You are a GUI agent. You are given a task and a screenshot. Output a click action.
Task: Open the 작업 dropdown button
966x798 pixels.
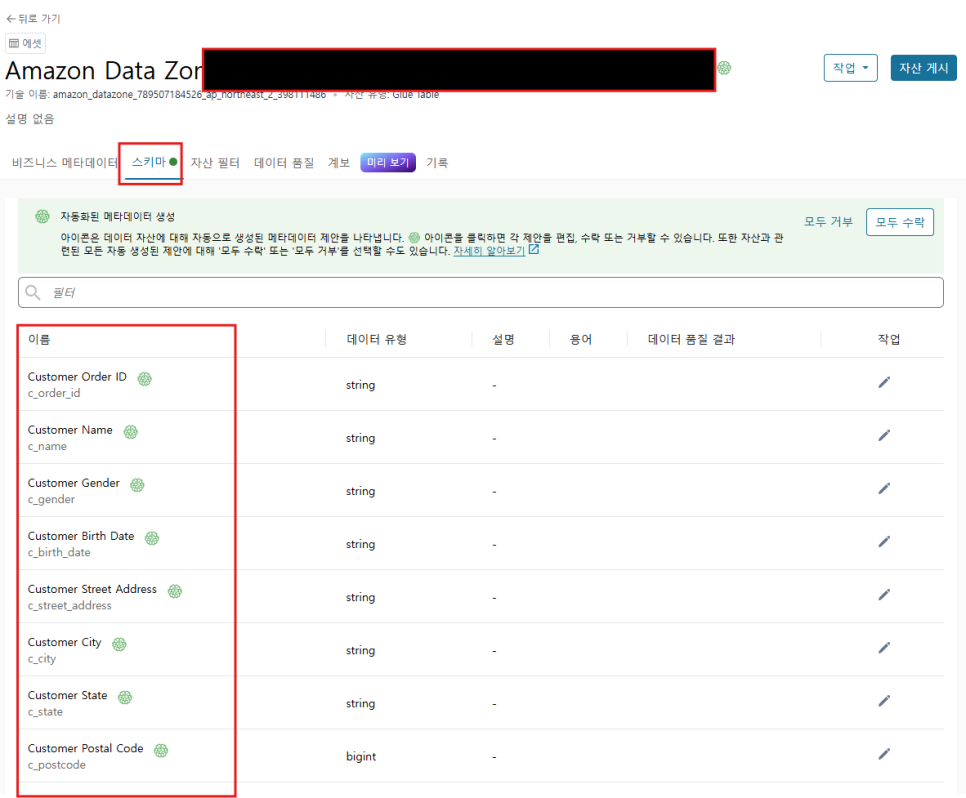(850, 68)
